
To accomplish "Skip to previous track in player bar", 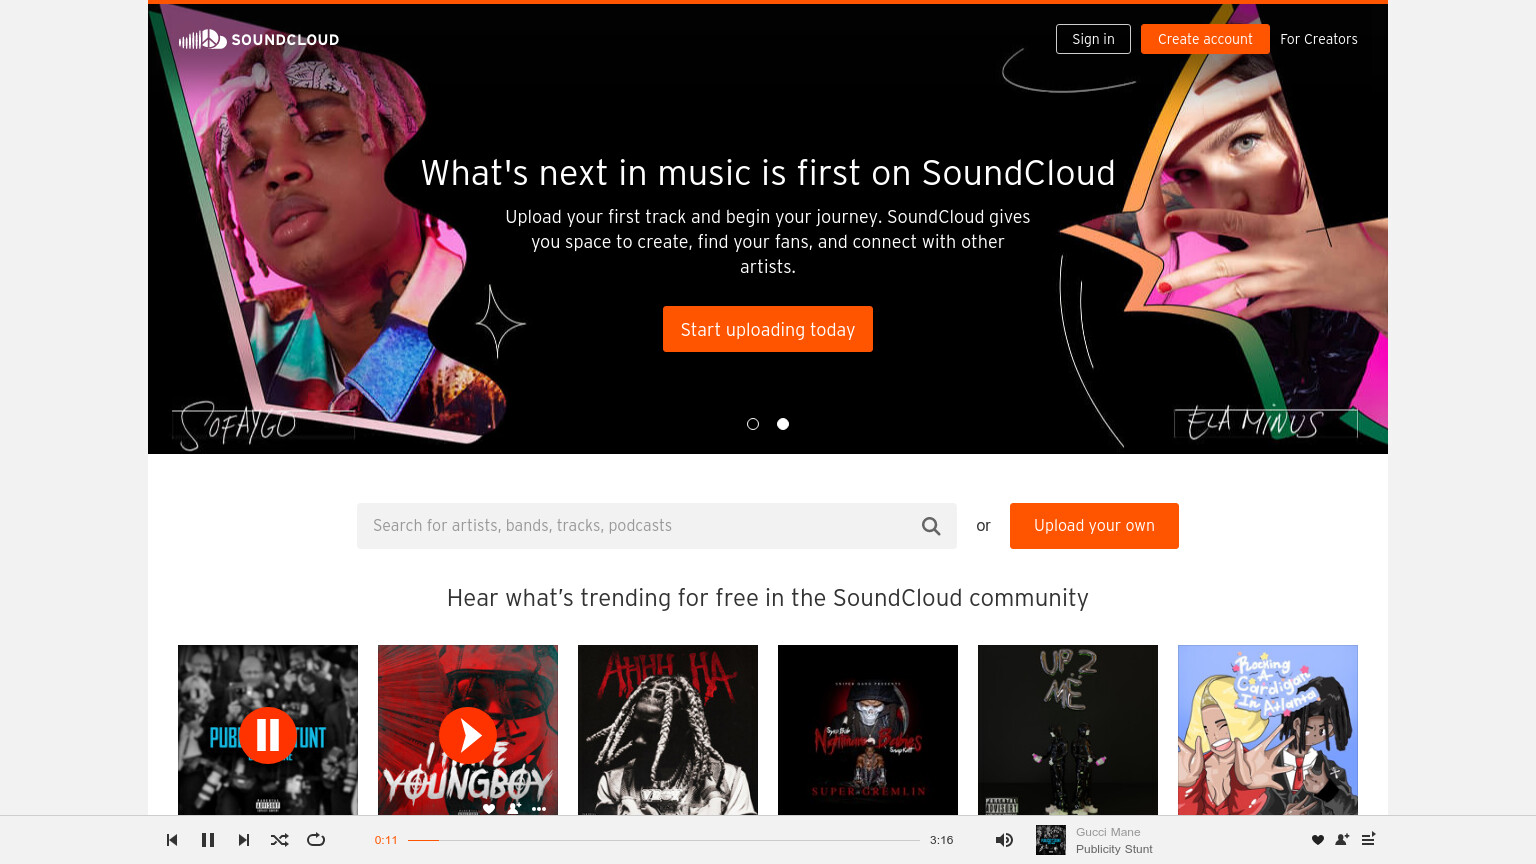I will click(172, 840).
